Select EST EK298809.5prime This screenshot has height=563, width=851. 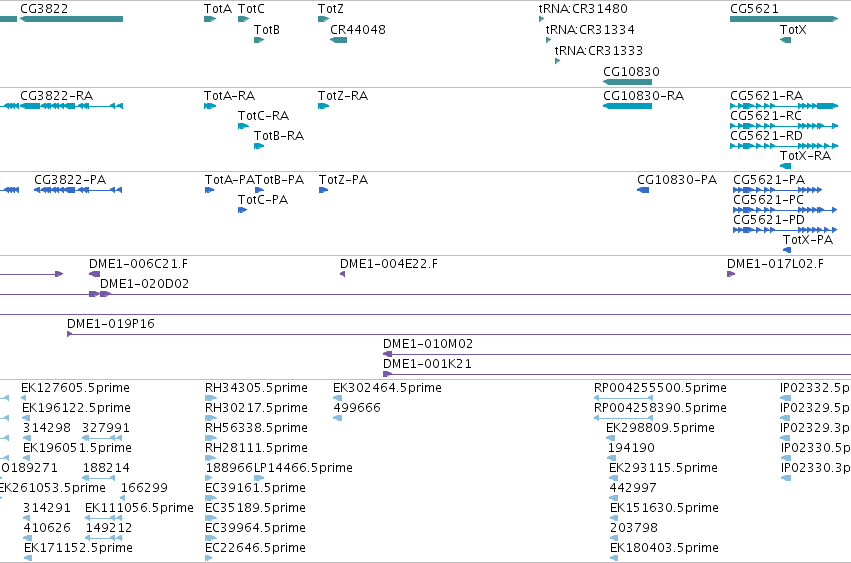[612, 438]
